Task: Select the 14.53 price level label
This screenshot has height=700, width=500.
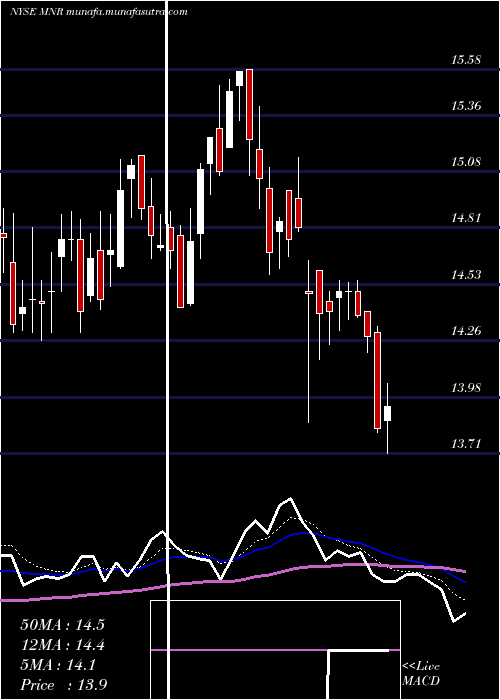Action: click(466, 274)
